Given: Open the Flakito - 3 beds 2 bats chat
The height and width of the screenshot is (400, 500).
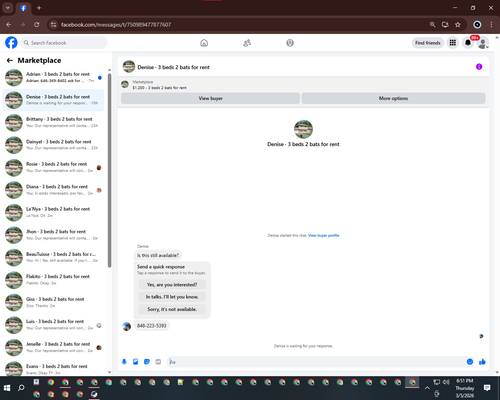Looking at the screenshot, I should (53, 280).
